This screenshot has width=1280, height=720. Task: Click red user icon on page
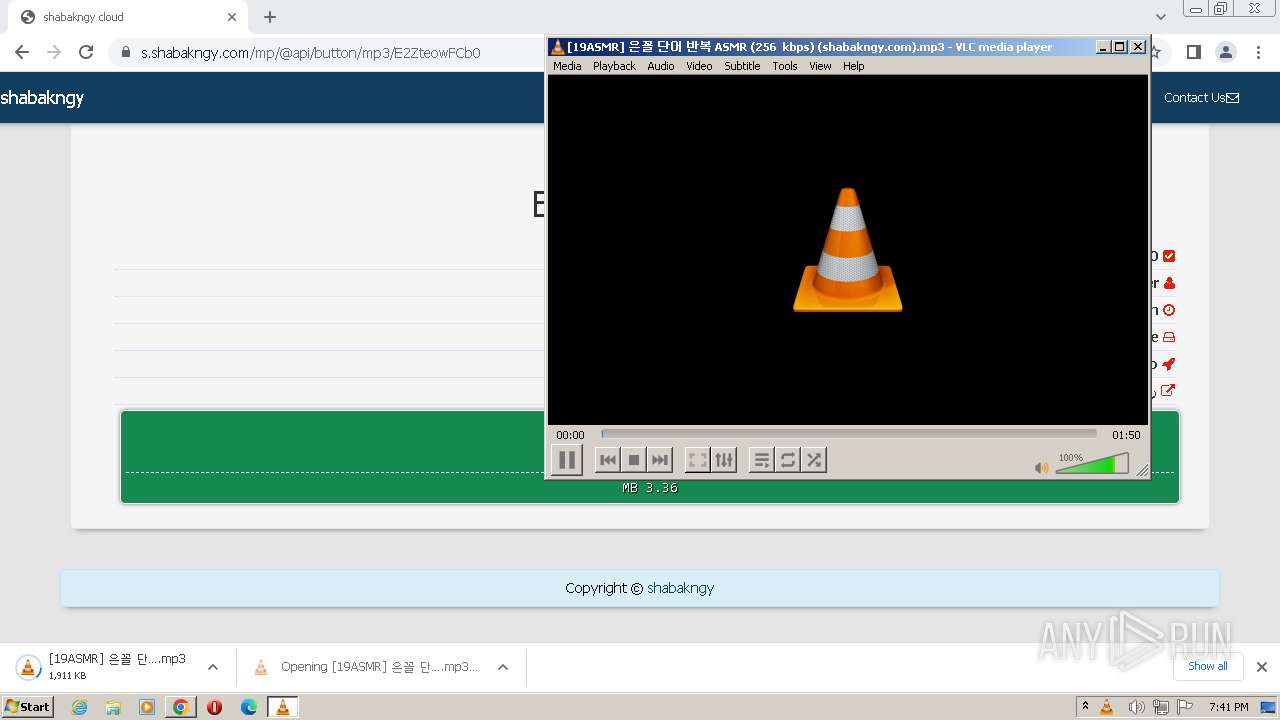point(1169,283)
